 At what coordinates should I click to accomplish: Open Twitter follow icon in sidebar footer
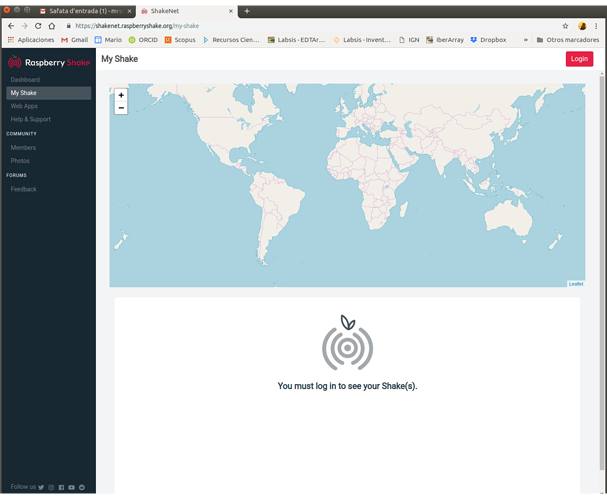pyautogui.click(x=41, y=487)
